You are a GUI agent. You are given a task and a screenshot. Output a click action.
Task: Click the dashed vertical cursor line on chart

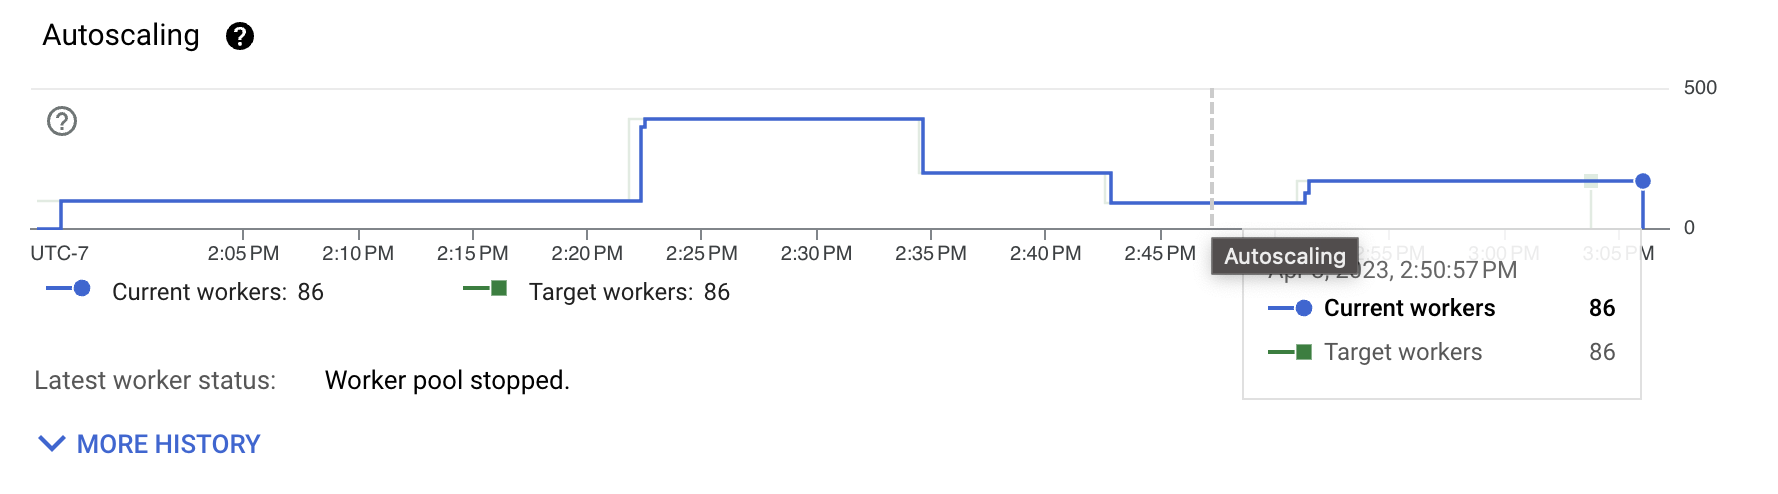1212,150
